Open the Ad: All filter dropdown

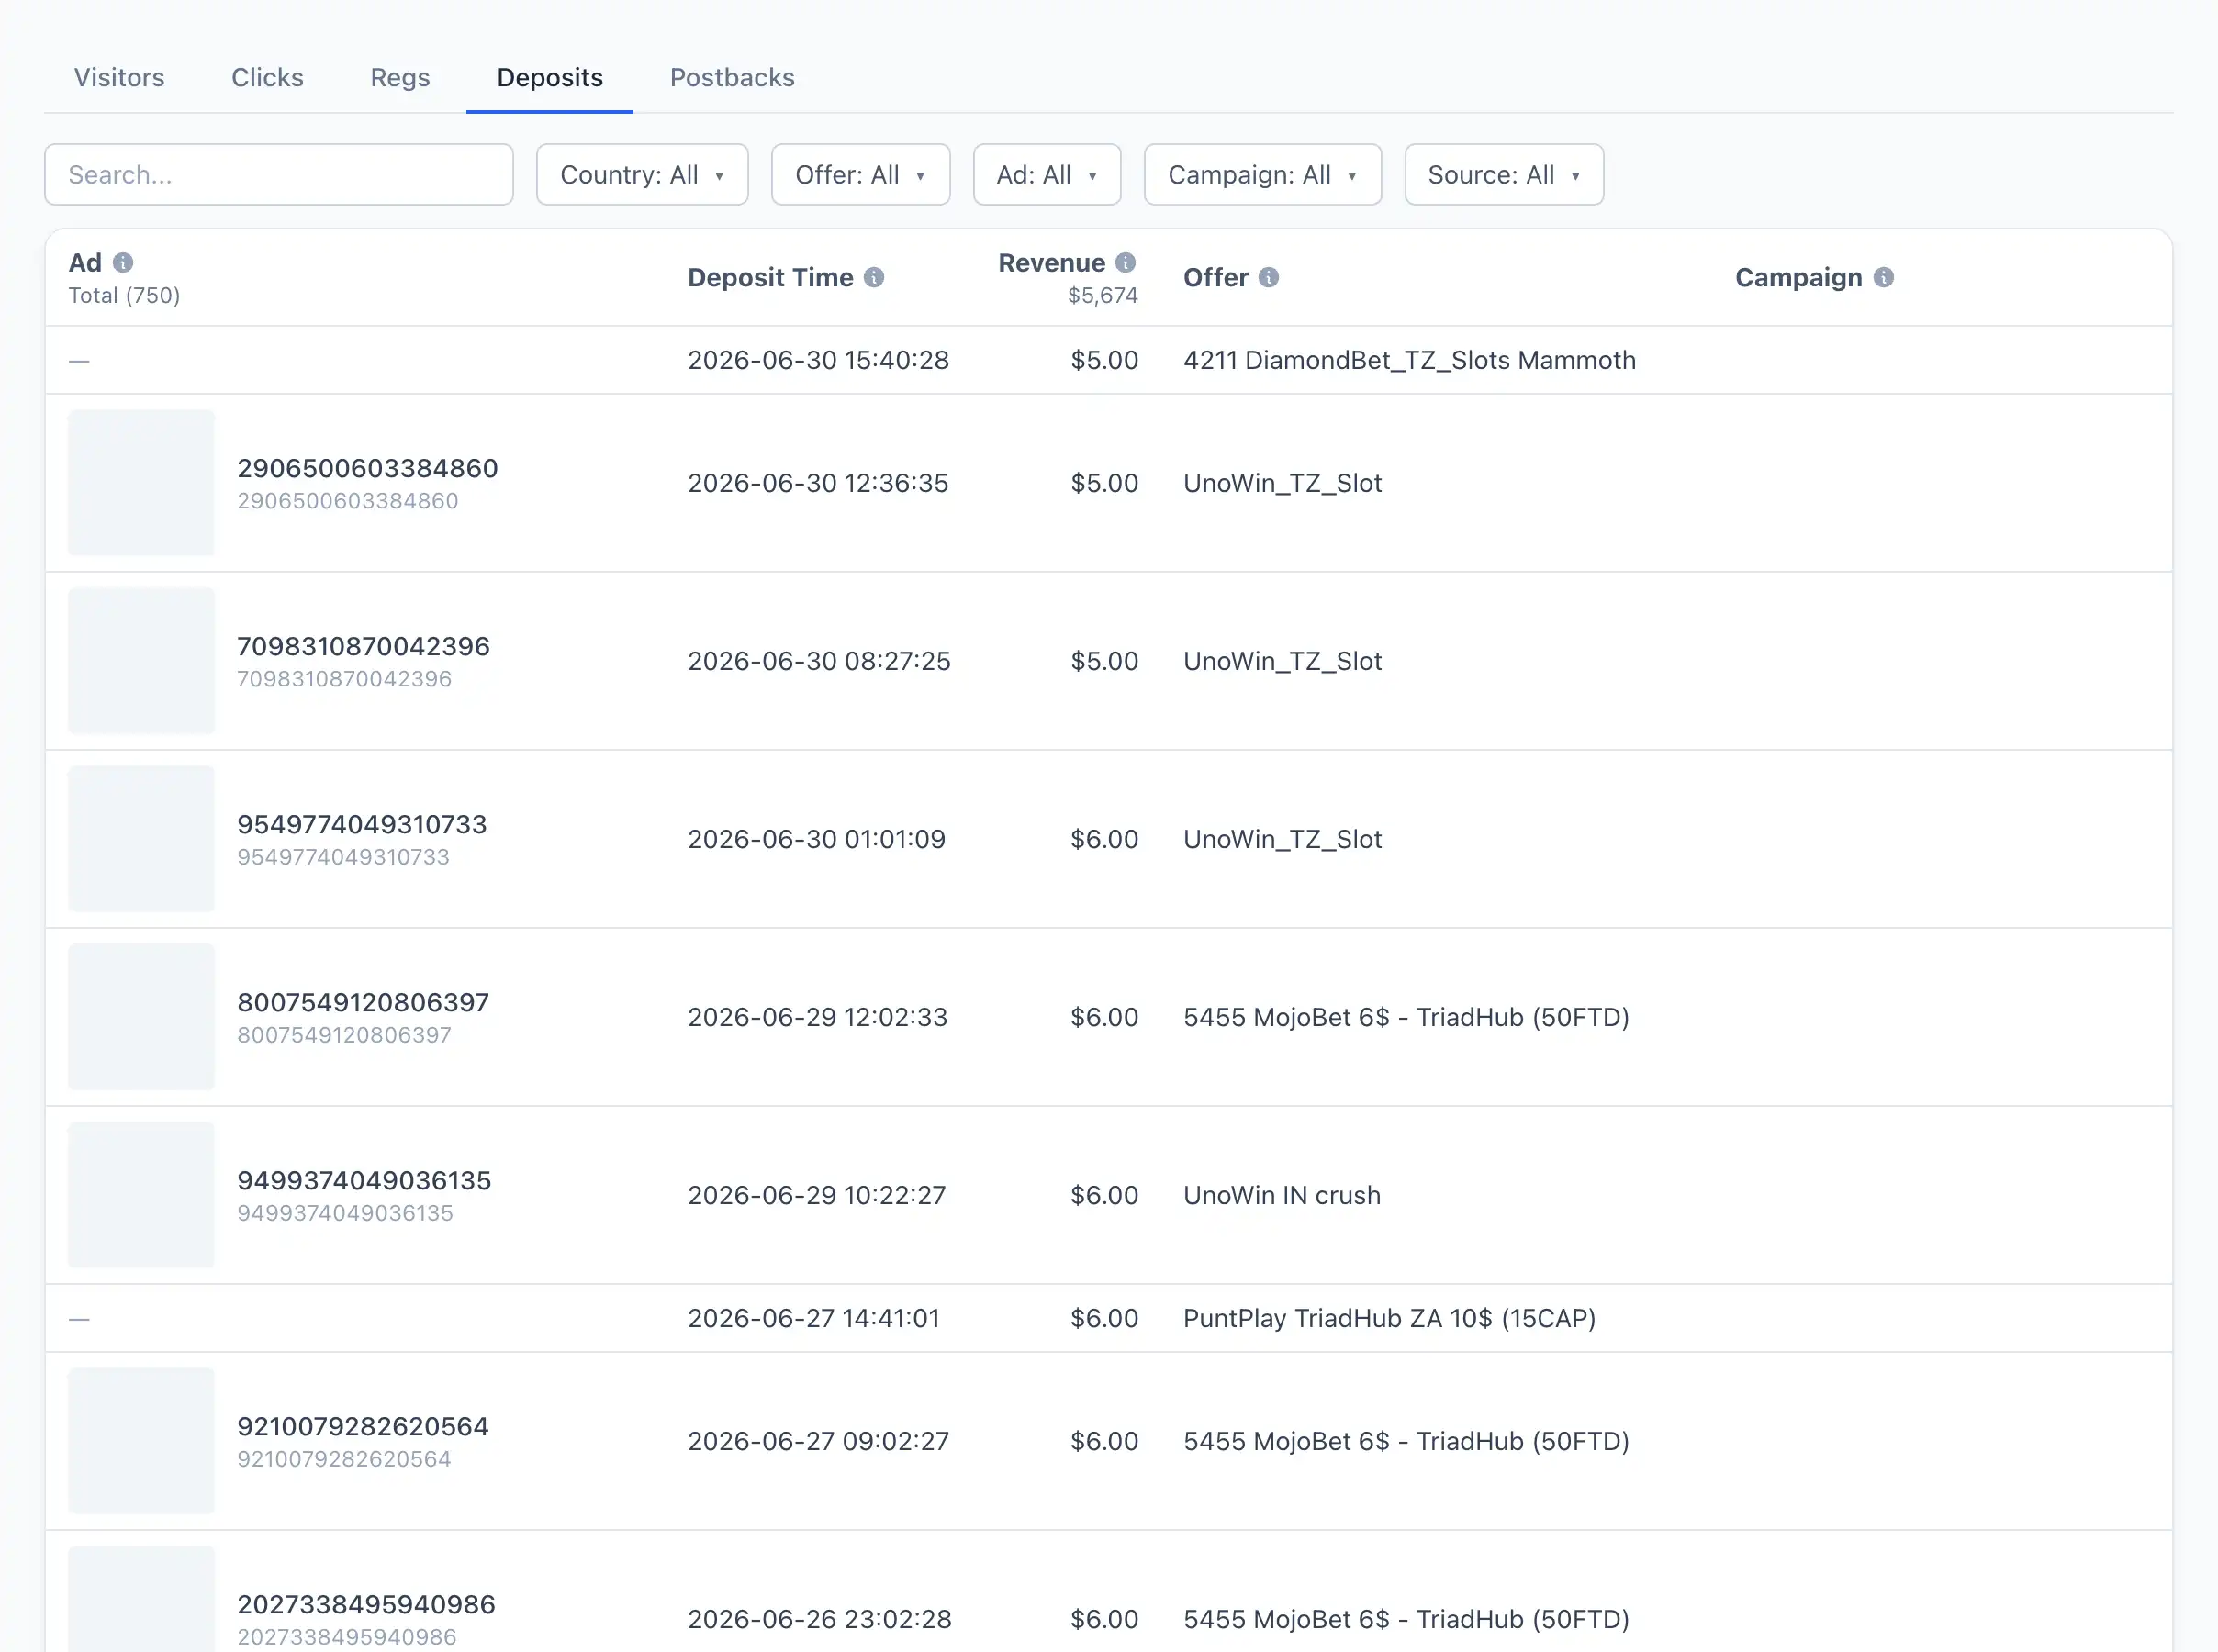pos(1047,175)
